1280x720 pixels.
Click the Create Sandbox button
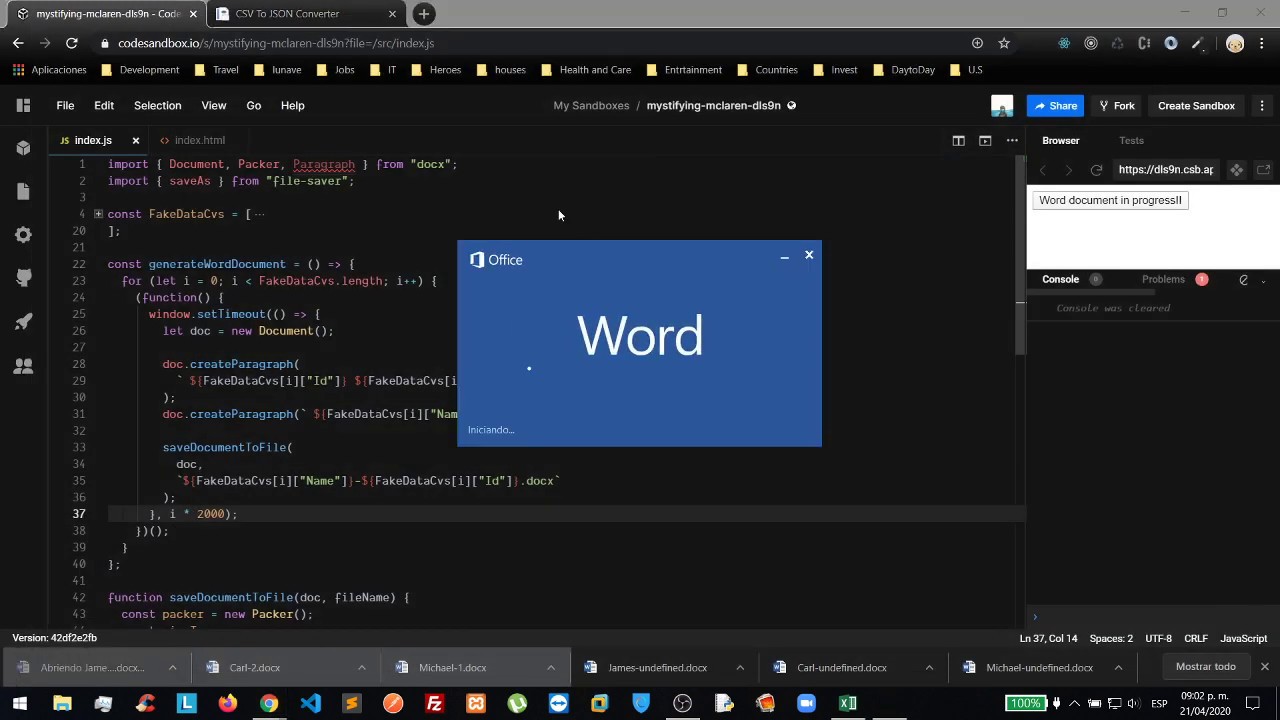pyautogui.click(x=1196, y=105)
